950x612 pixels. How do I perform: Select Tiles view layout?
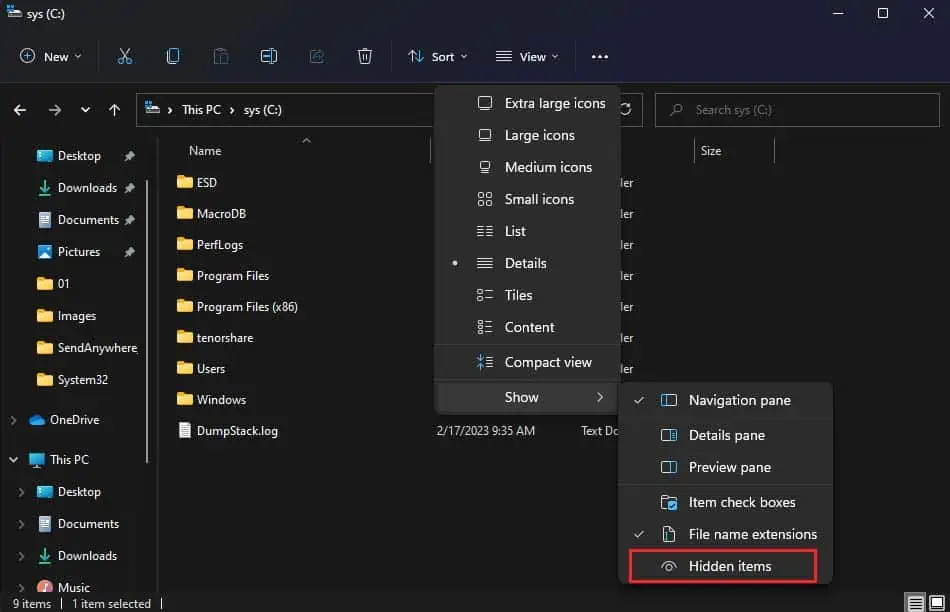pyautogui.click(x=527, y=295)
